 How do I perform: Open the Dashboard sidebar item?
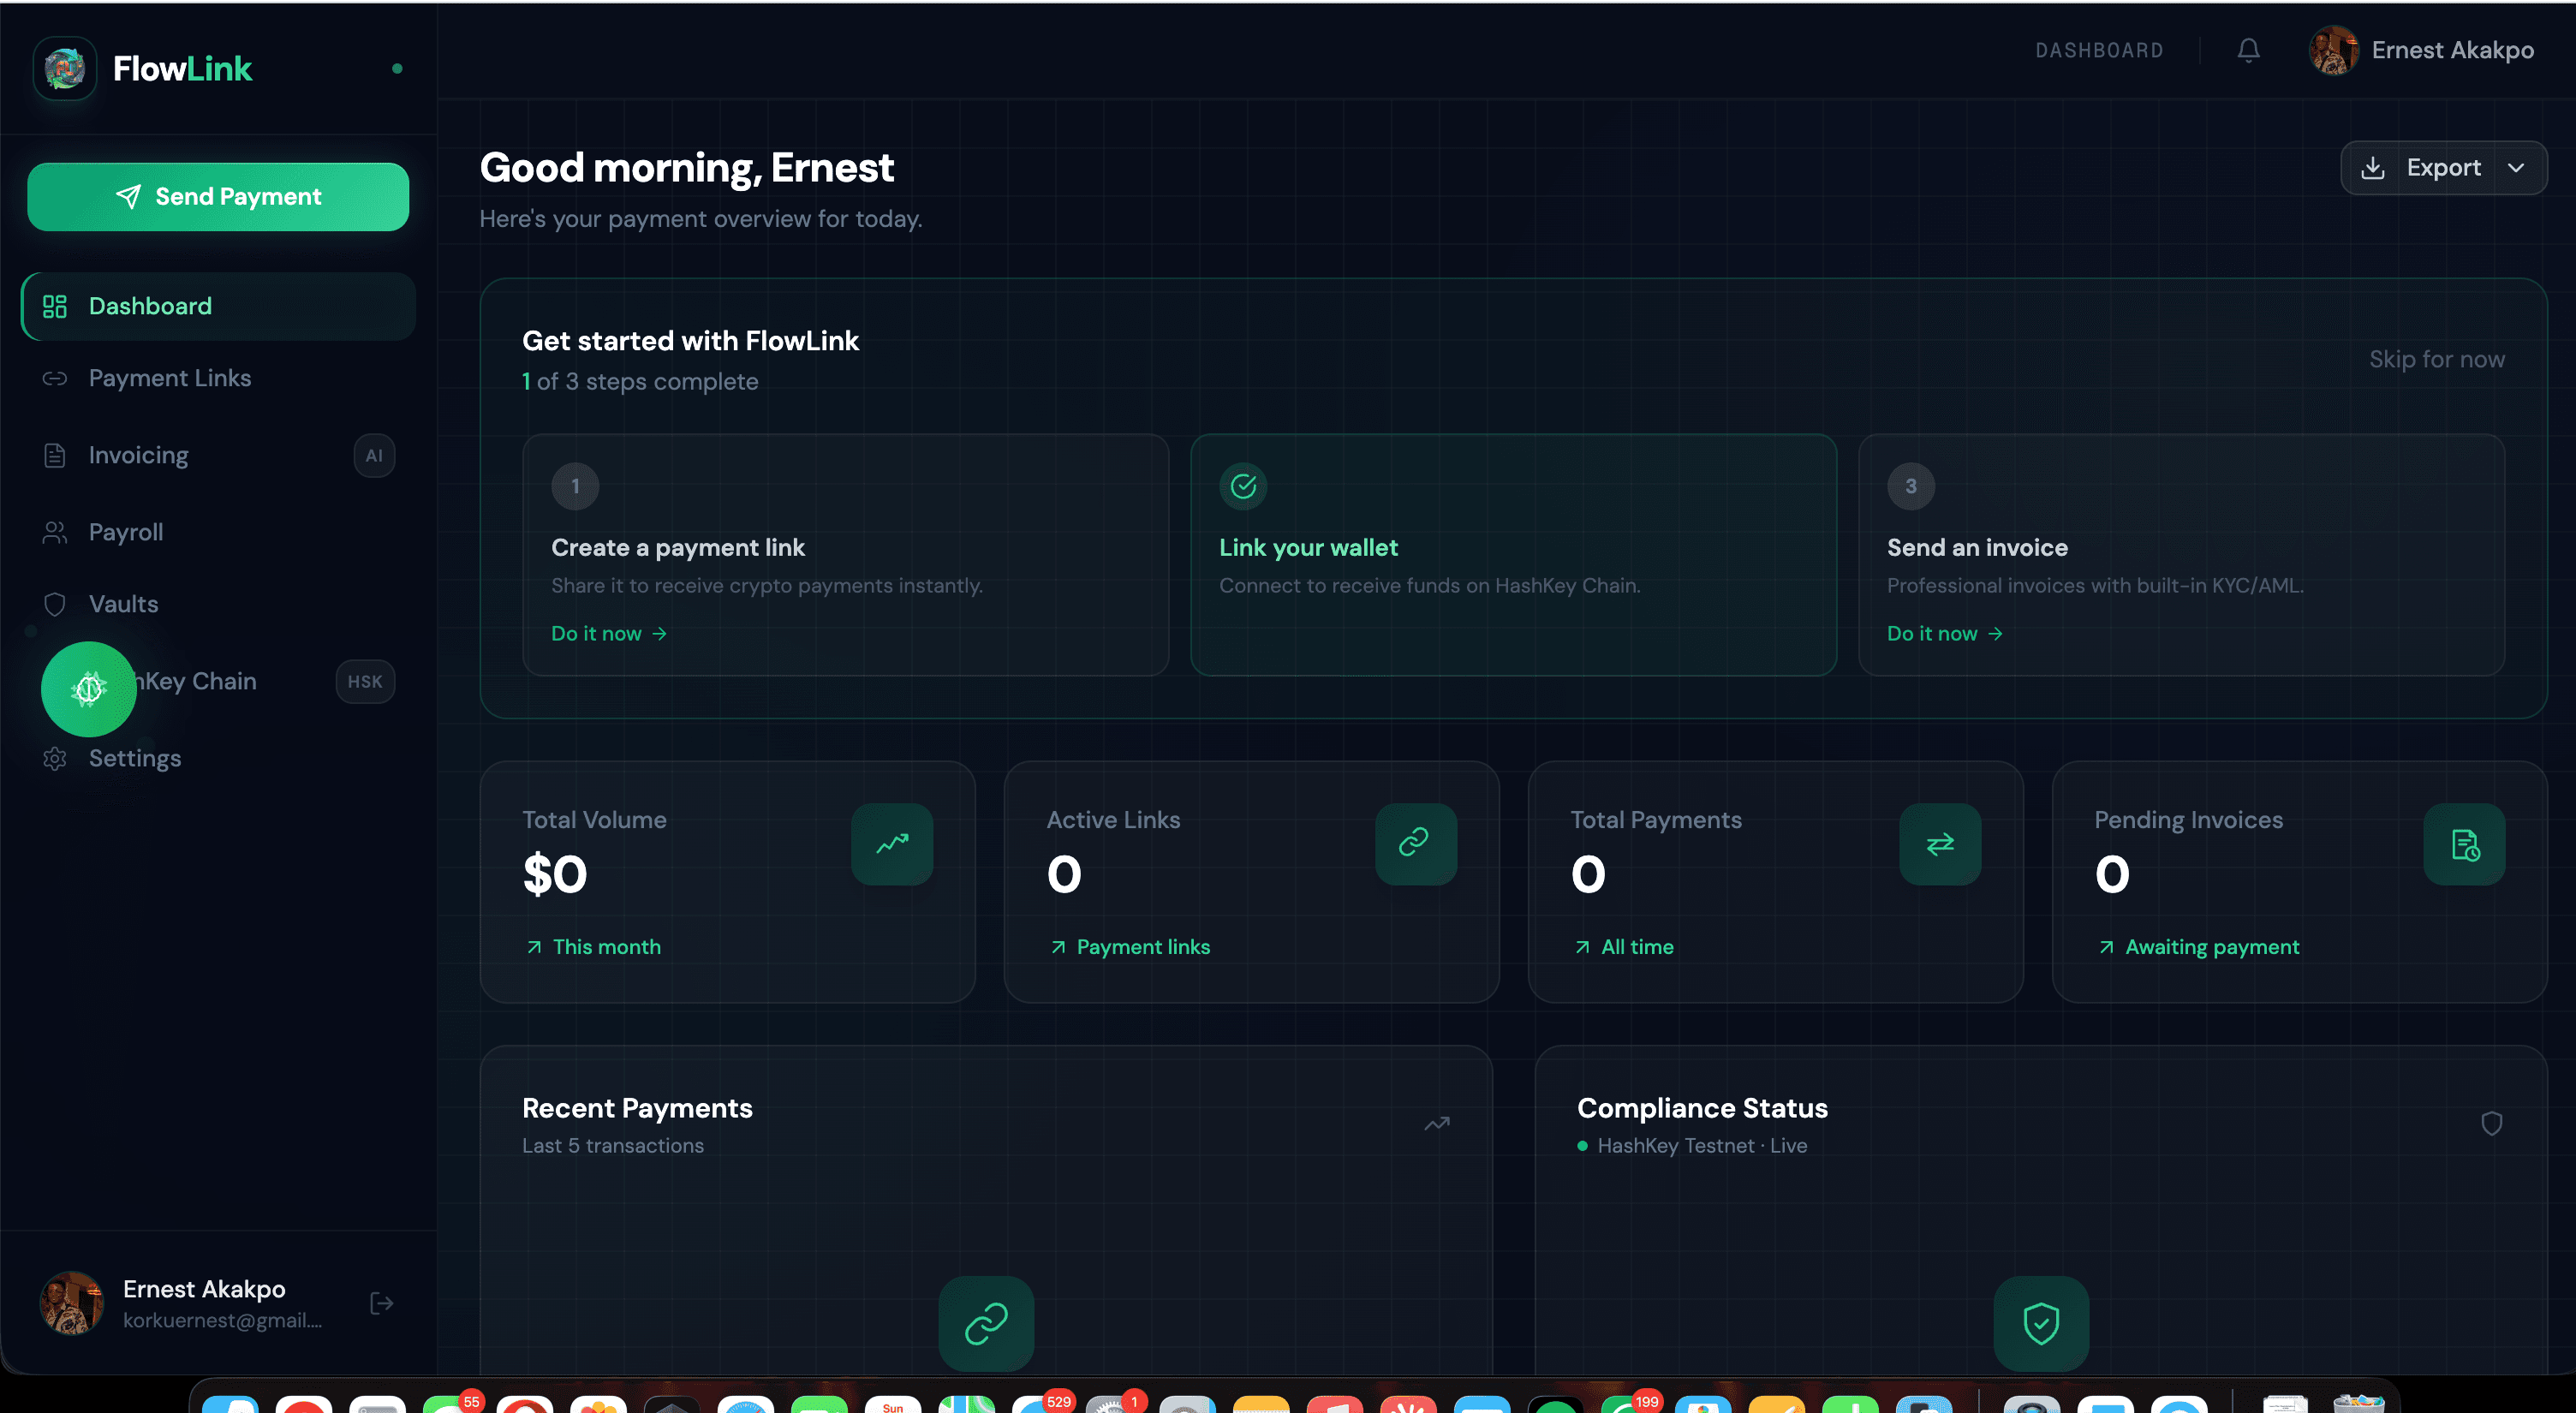tap(218, 306)
